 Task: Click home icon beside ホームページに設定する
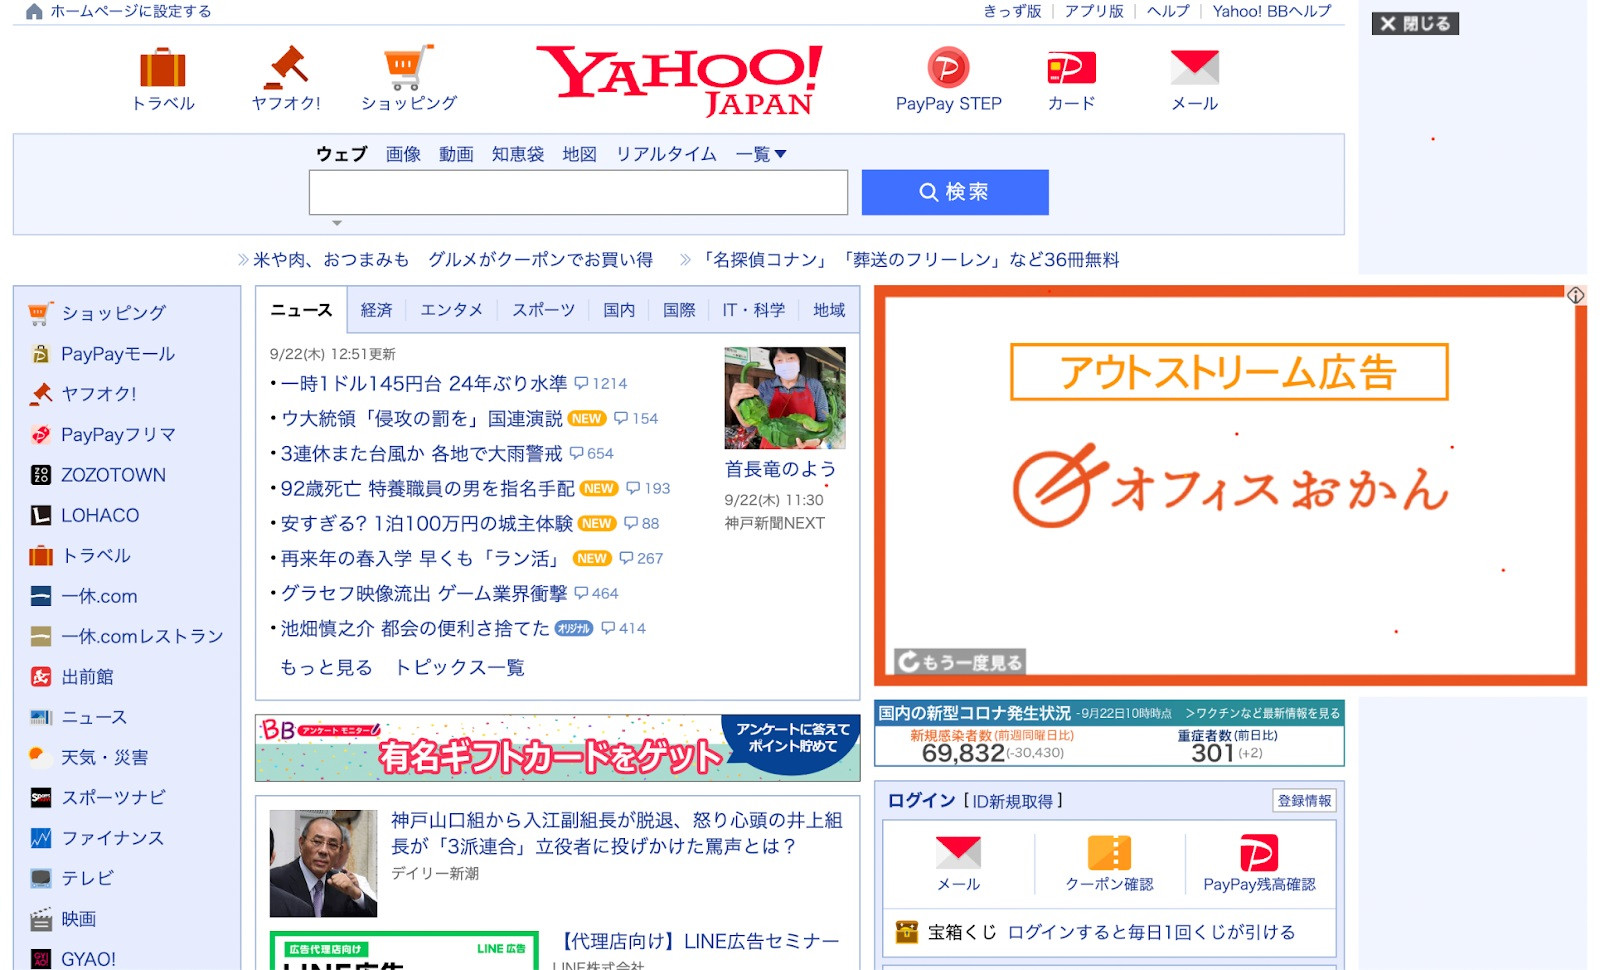click(34, 11)
